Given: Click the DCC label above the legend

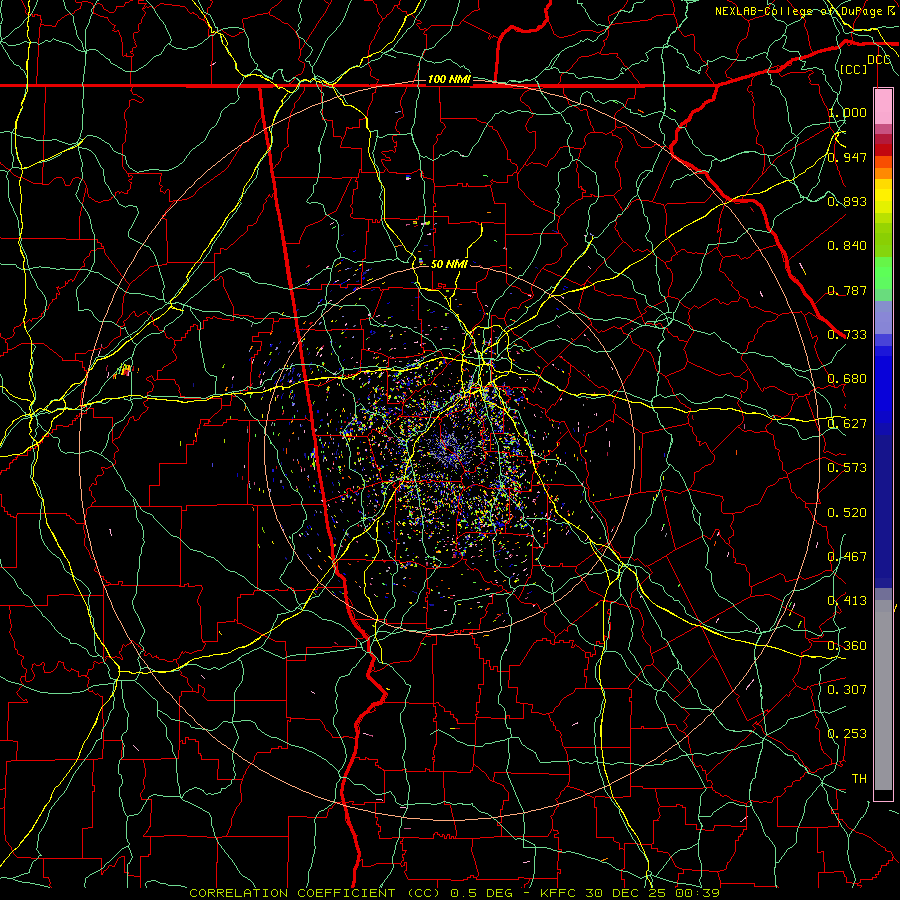Looking at the screenshot, I should point(879,59).
